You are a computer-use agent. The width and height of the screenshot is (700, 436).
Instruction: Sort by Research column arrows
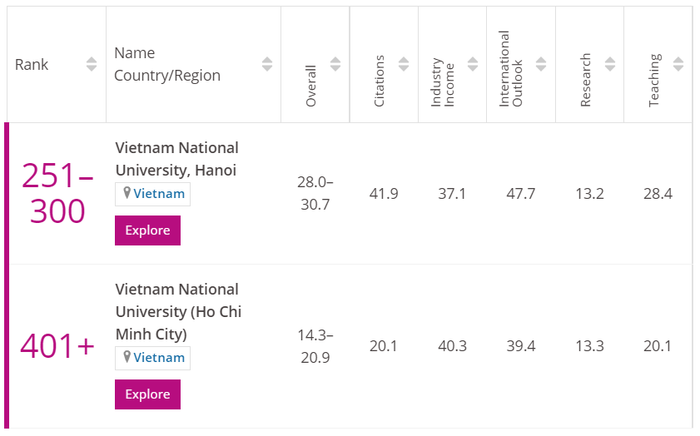609,64
